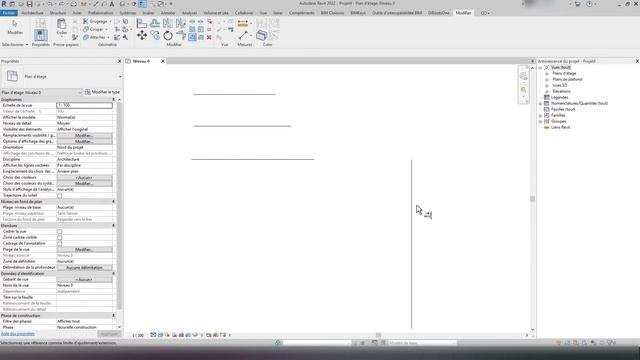Viewport: 640px width, 360px height.
Task: Click Modifier button for Remplacements visibilité
Action: tap(84, 136)
